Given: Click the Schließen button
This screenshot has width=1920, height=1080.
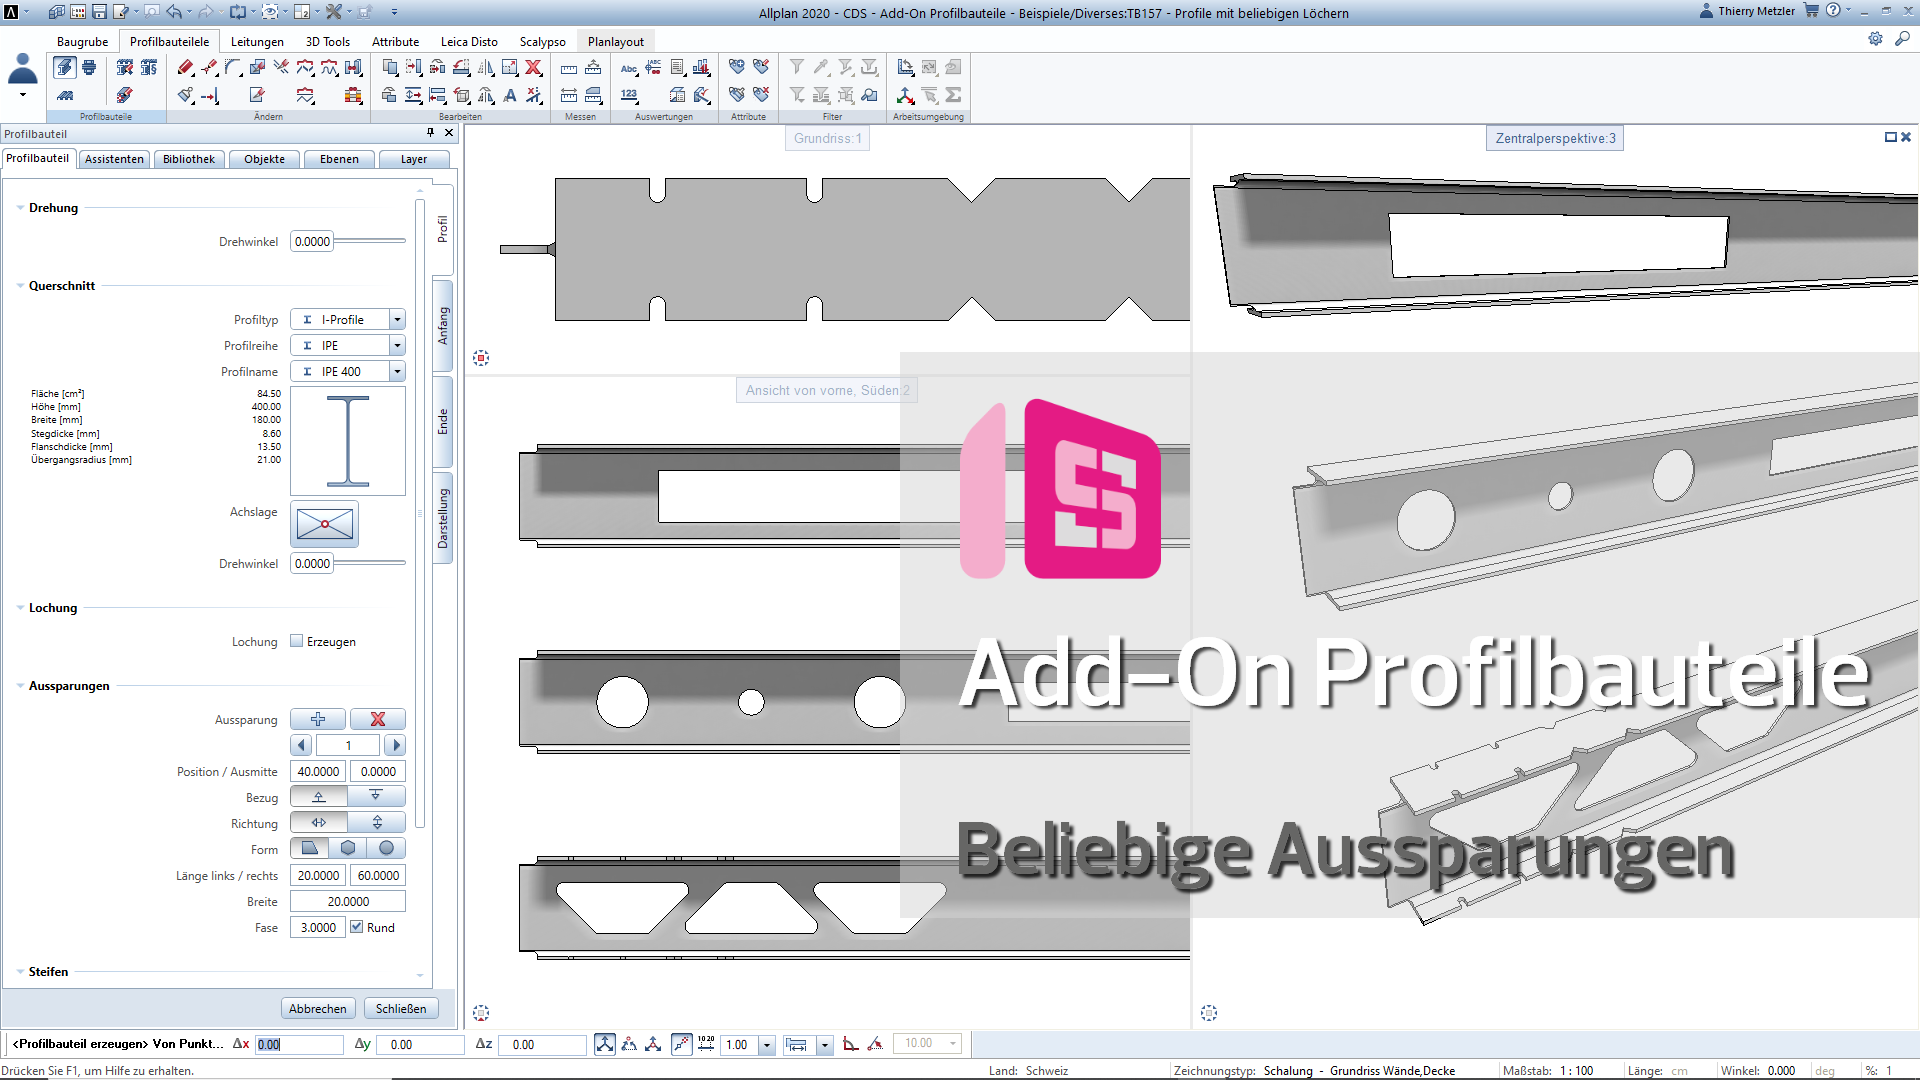Looking at the screenshot, I should (401, 1008).
